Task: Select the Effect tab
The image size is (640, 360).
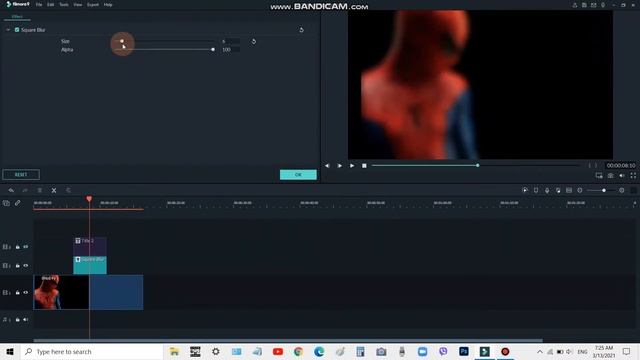Action: click(x=17, y=16)
